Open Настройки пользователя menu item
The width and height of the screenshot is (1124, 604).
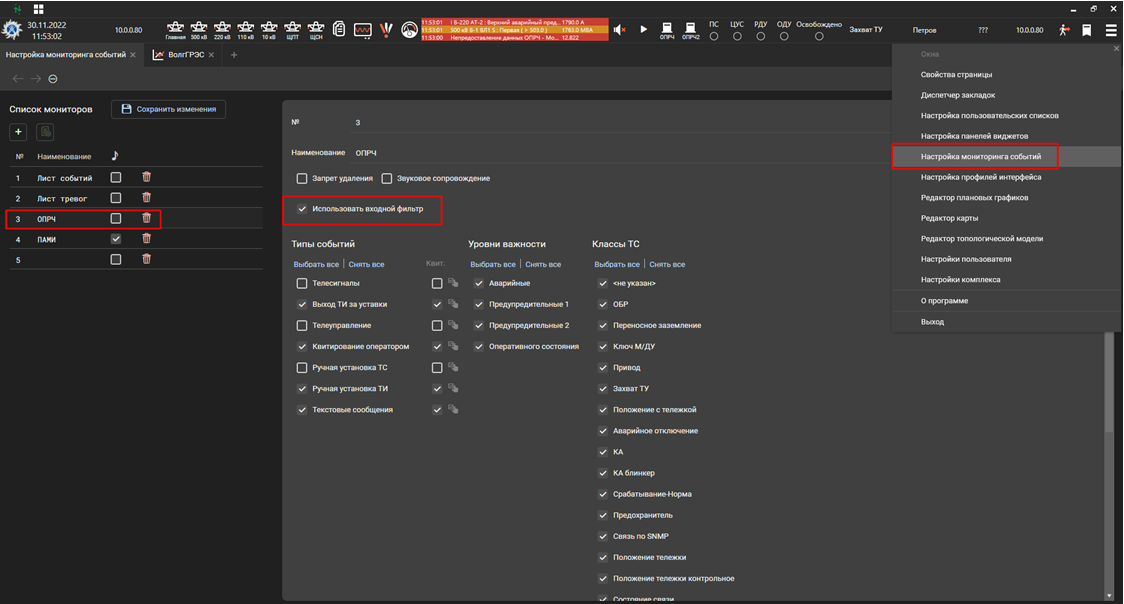(960, 259)
